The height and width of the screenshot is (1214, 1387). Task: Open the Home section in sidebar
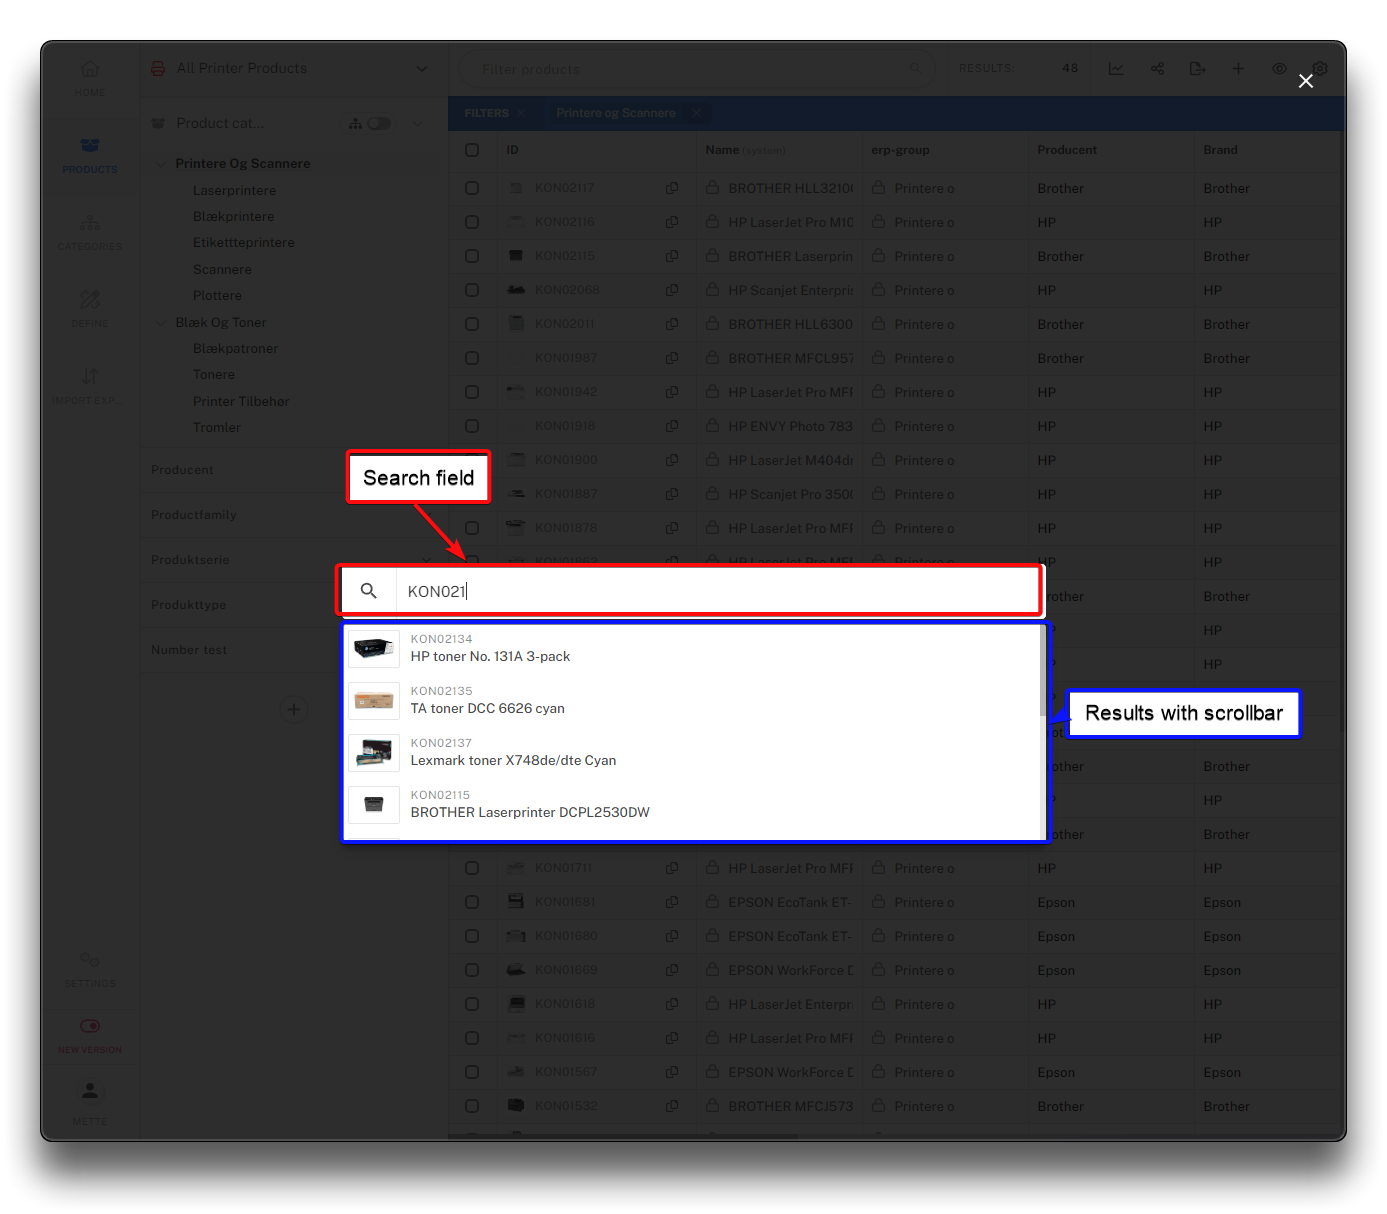pos(90,76)
